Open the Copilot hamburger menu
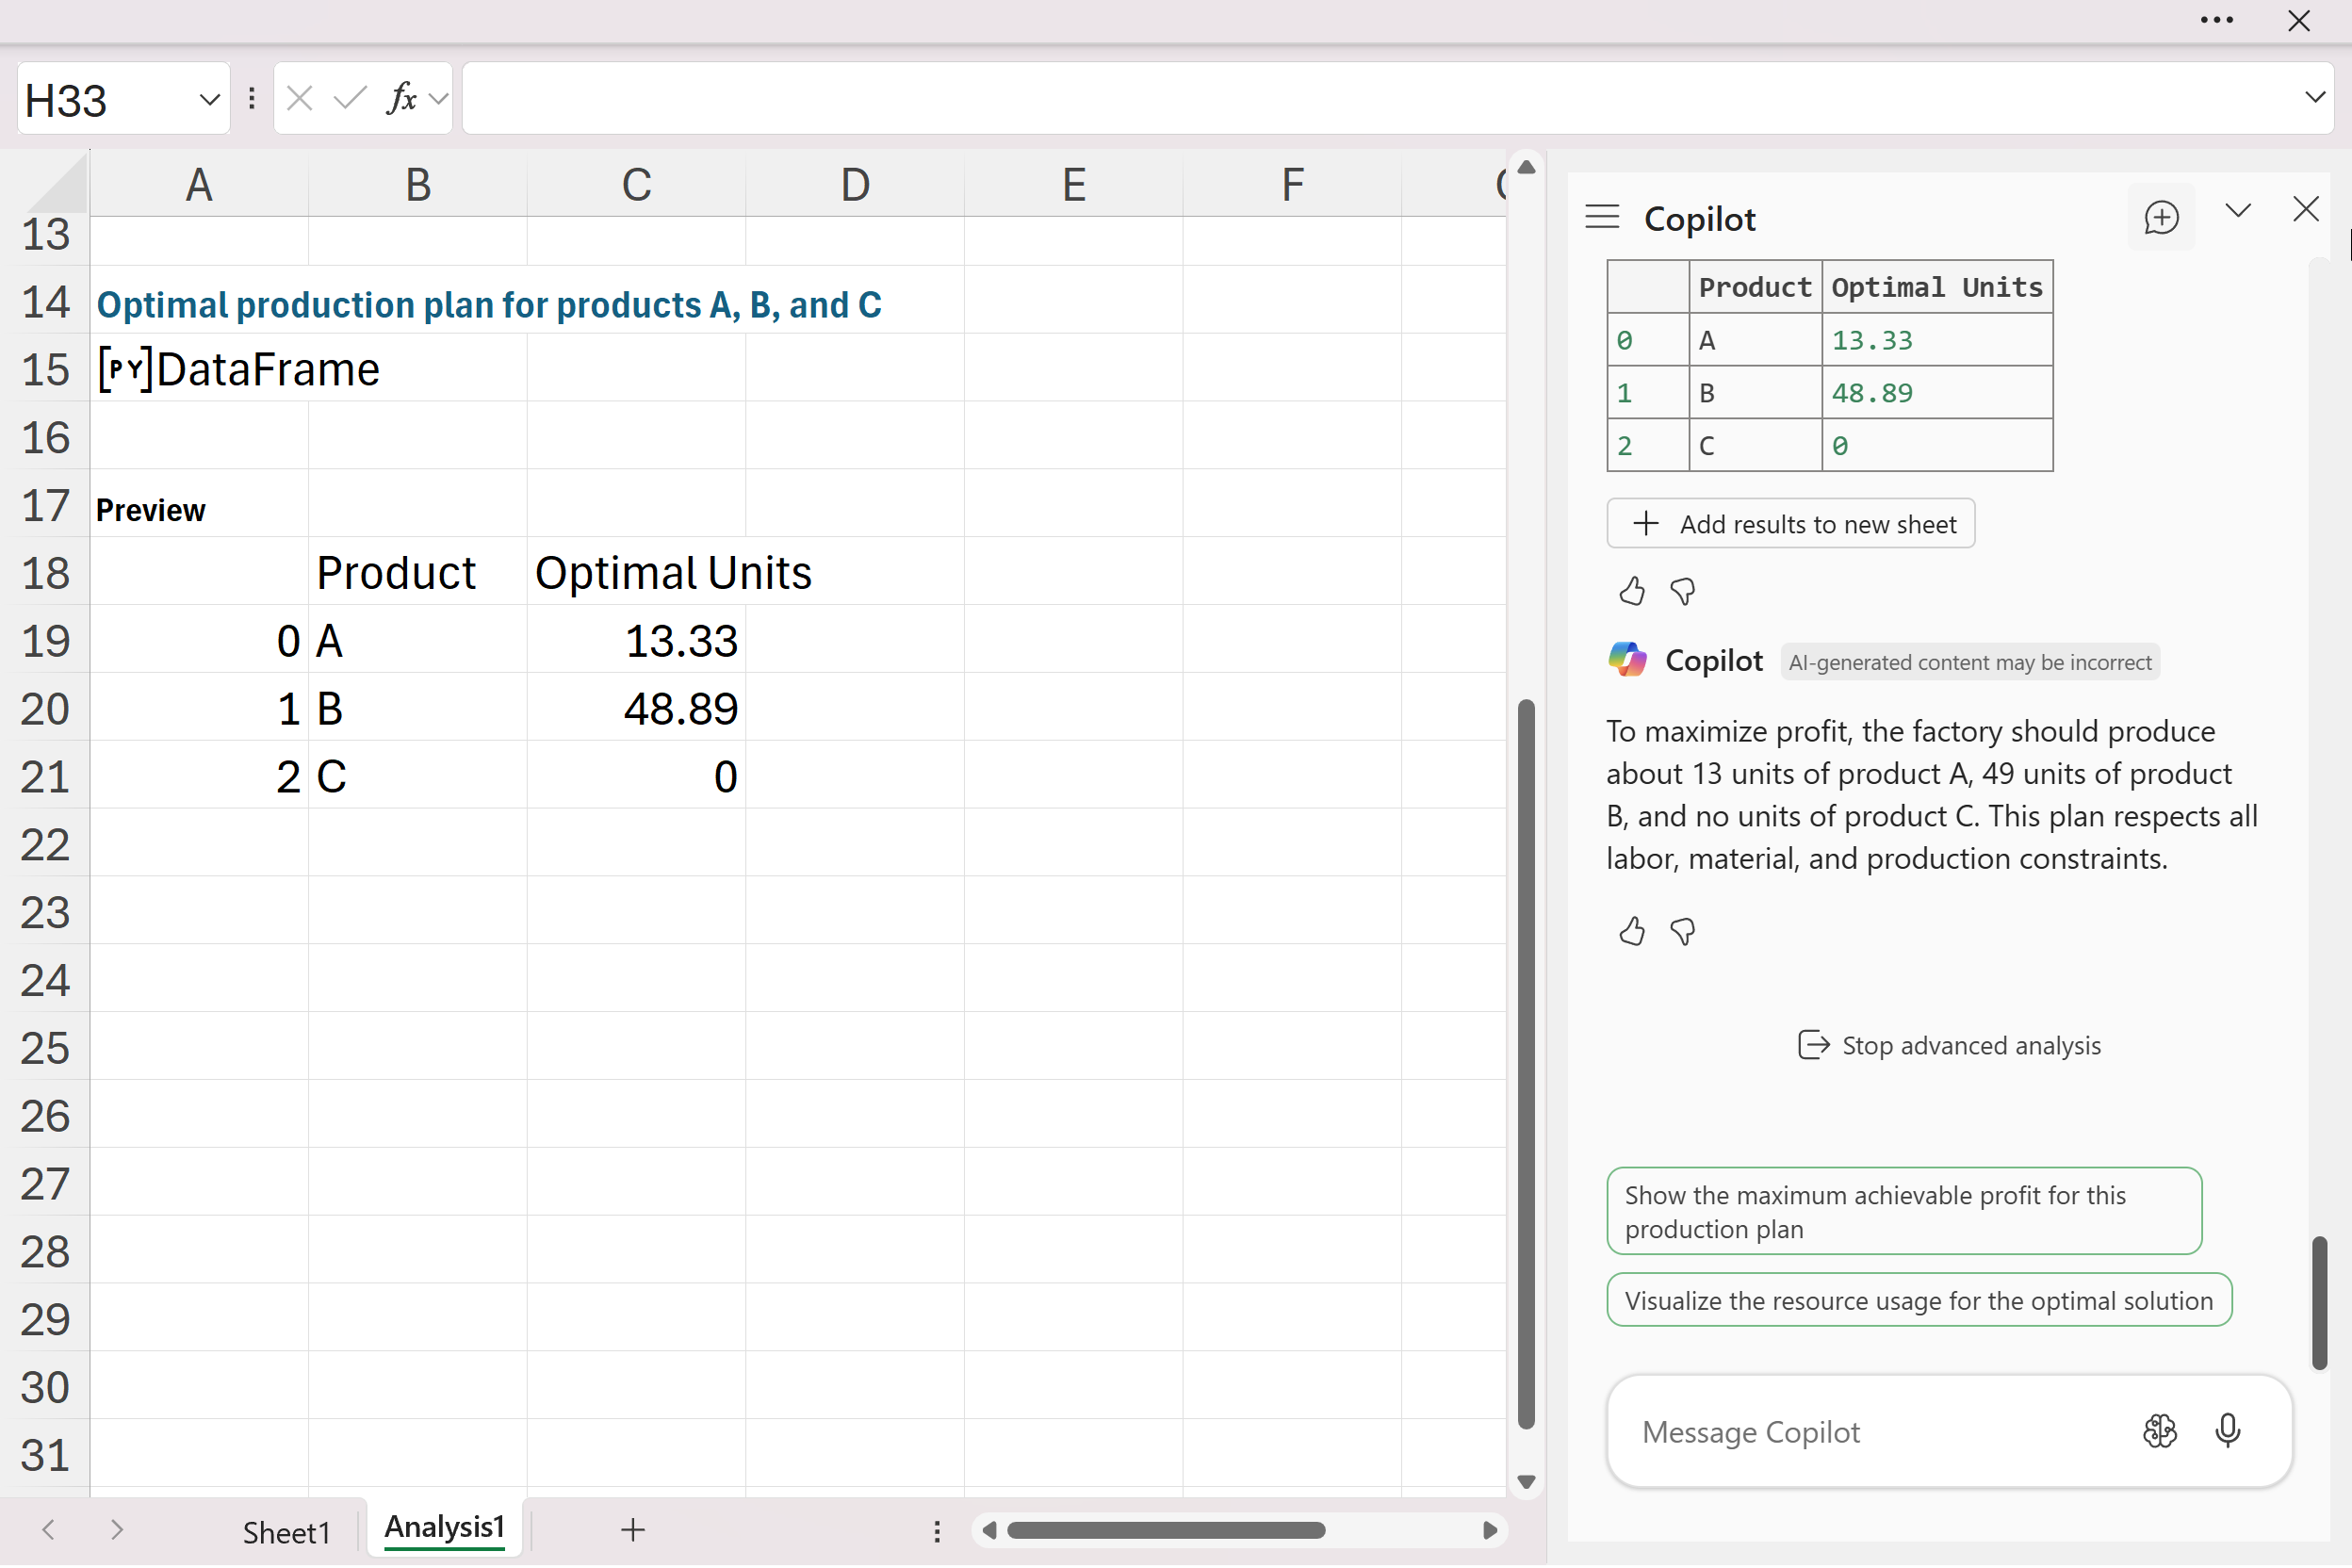The height and width of the screenshot is (1568, 2352). 1601,217
